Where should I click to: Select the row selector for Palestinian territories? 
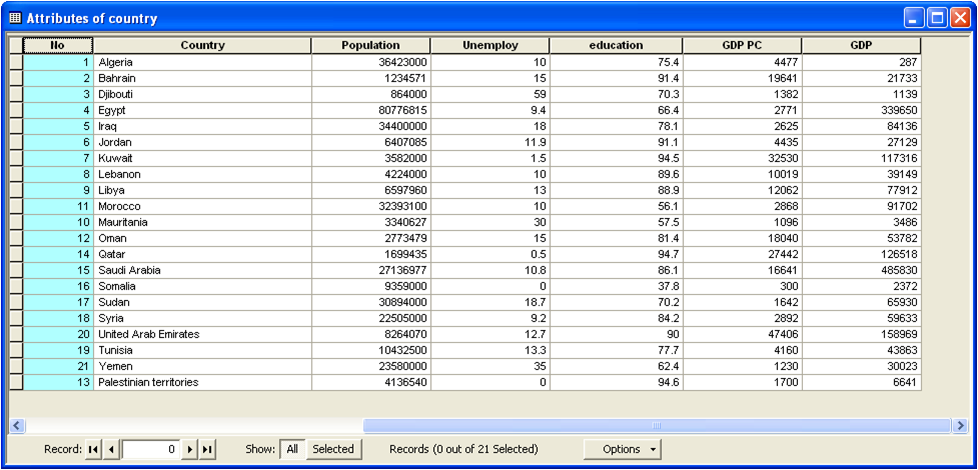pyautogui.click(x=16, y=383)
